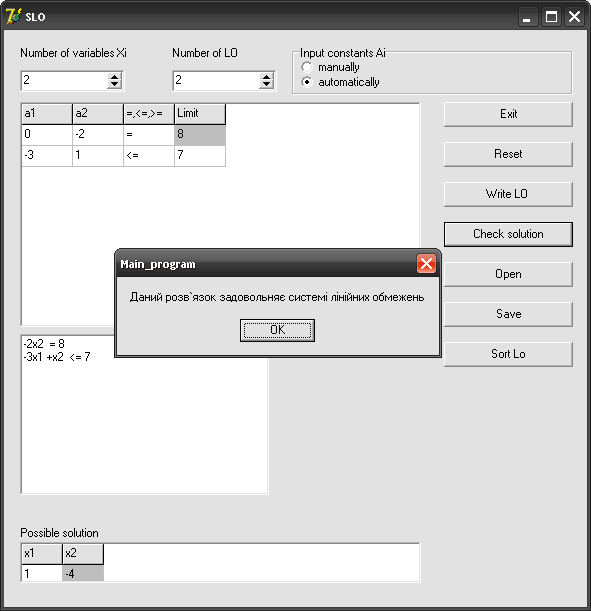Confirm the dialog with OK
Screen dimensions: 591x611
pyautogui.click(x=277, y=330)
